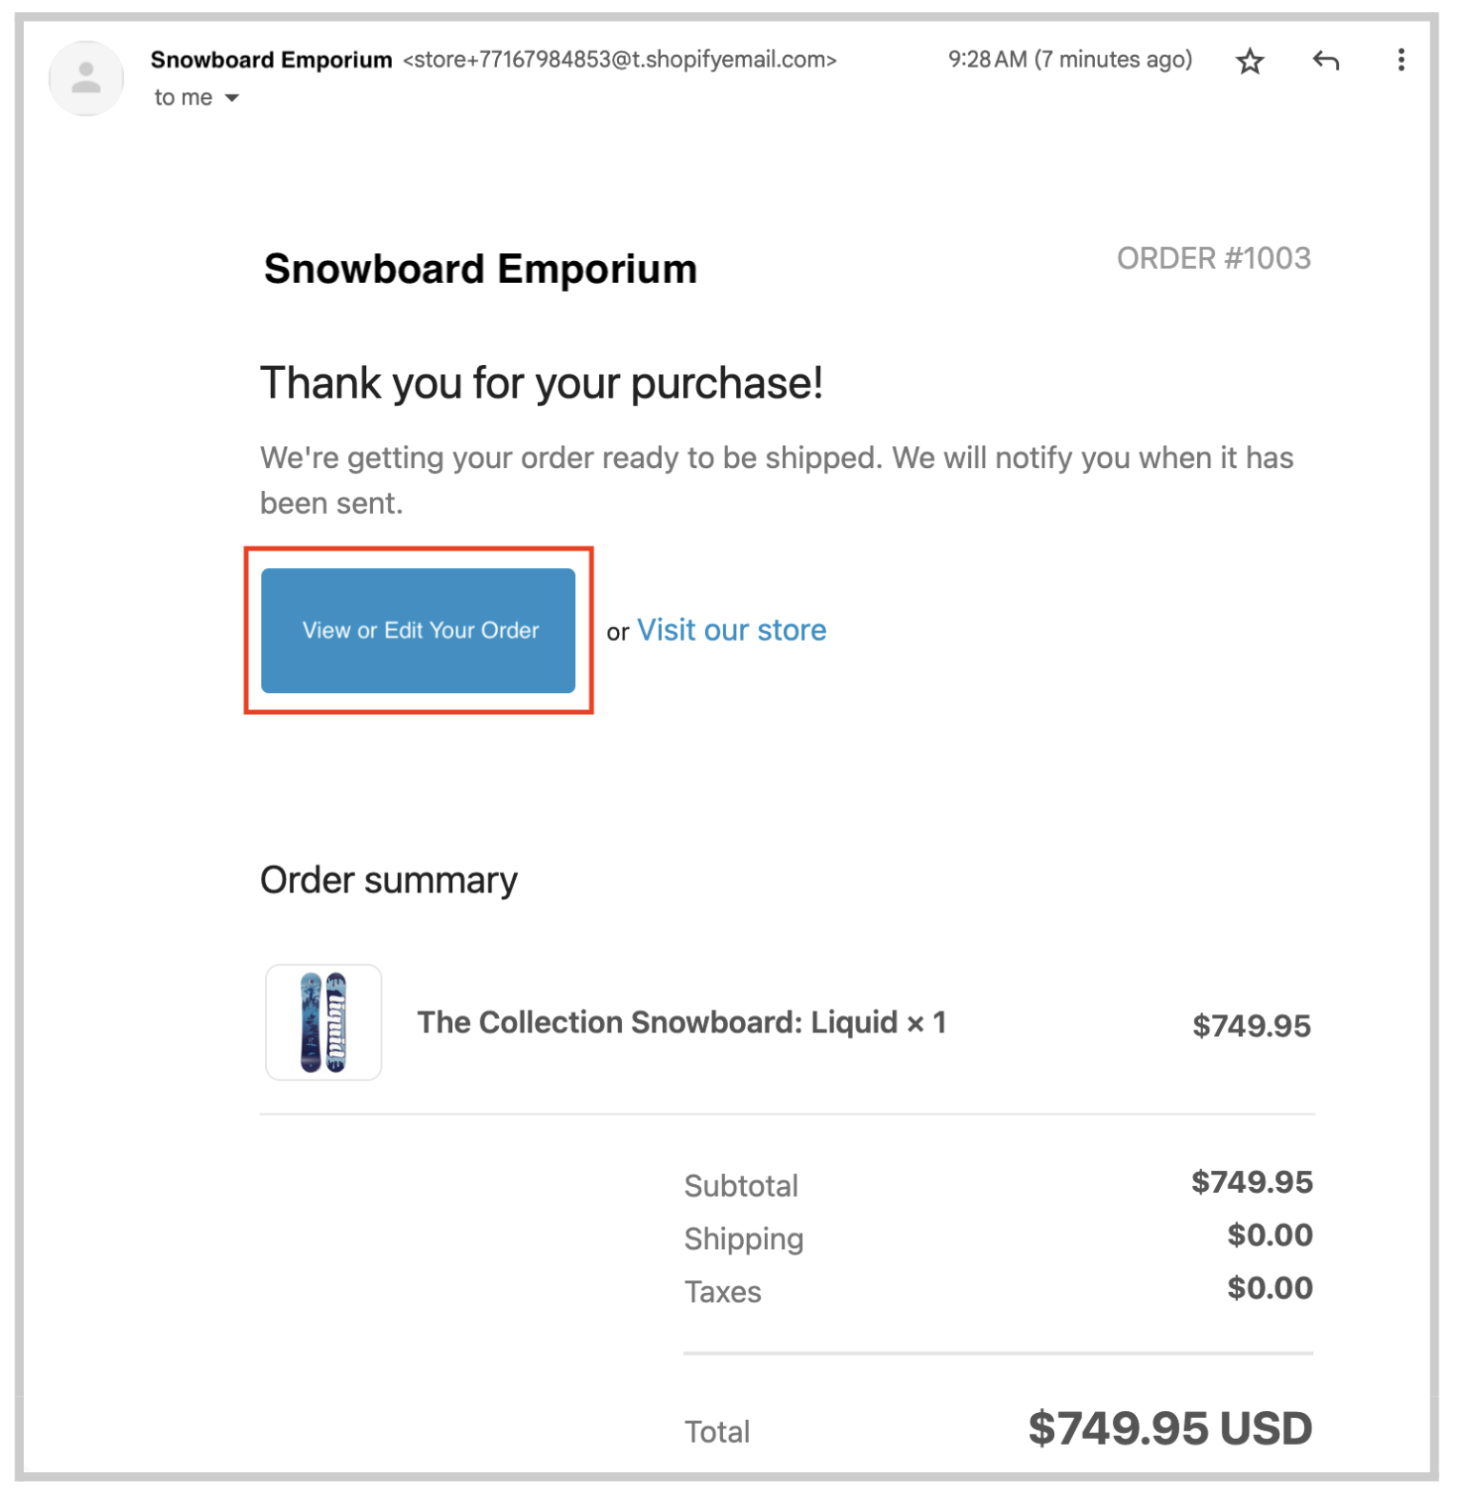This screenshot has width=1458, height=1498.
Task: Click the reply arrow icon
Action: pos(1325,62)
